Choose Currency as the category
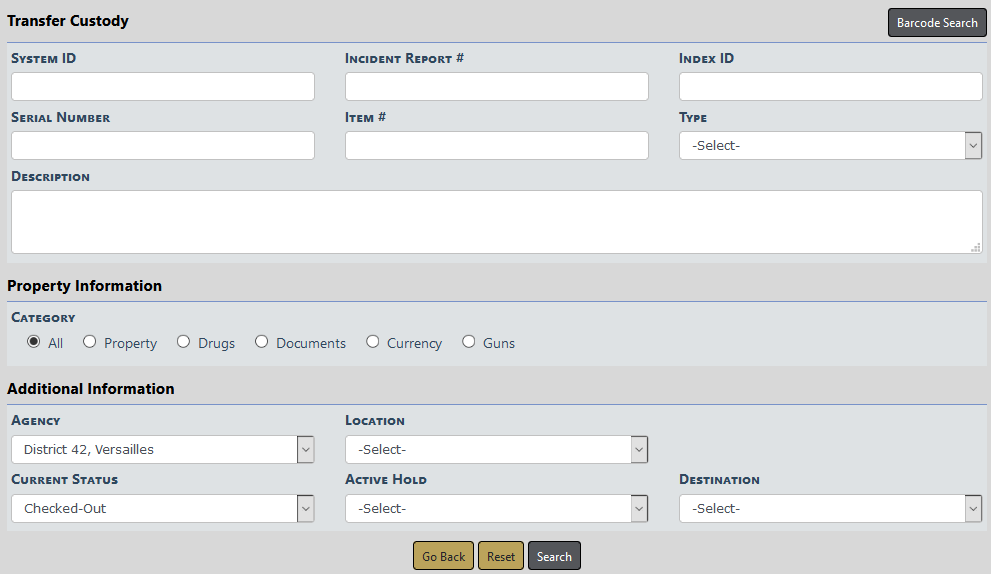991x574 pixels. [x=373, y=342]
